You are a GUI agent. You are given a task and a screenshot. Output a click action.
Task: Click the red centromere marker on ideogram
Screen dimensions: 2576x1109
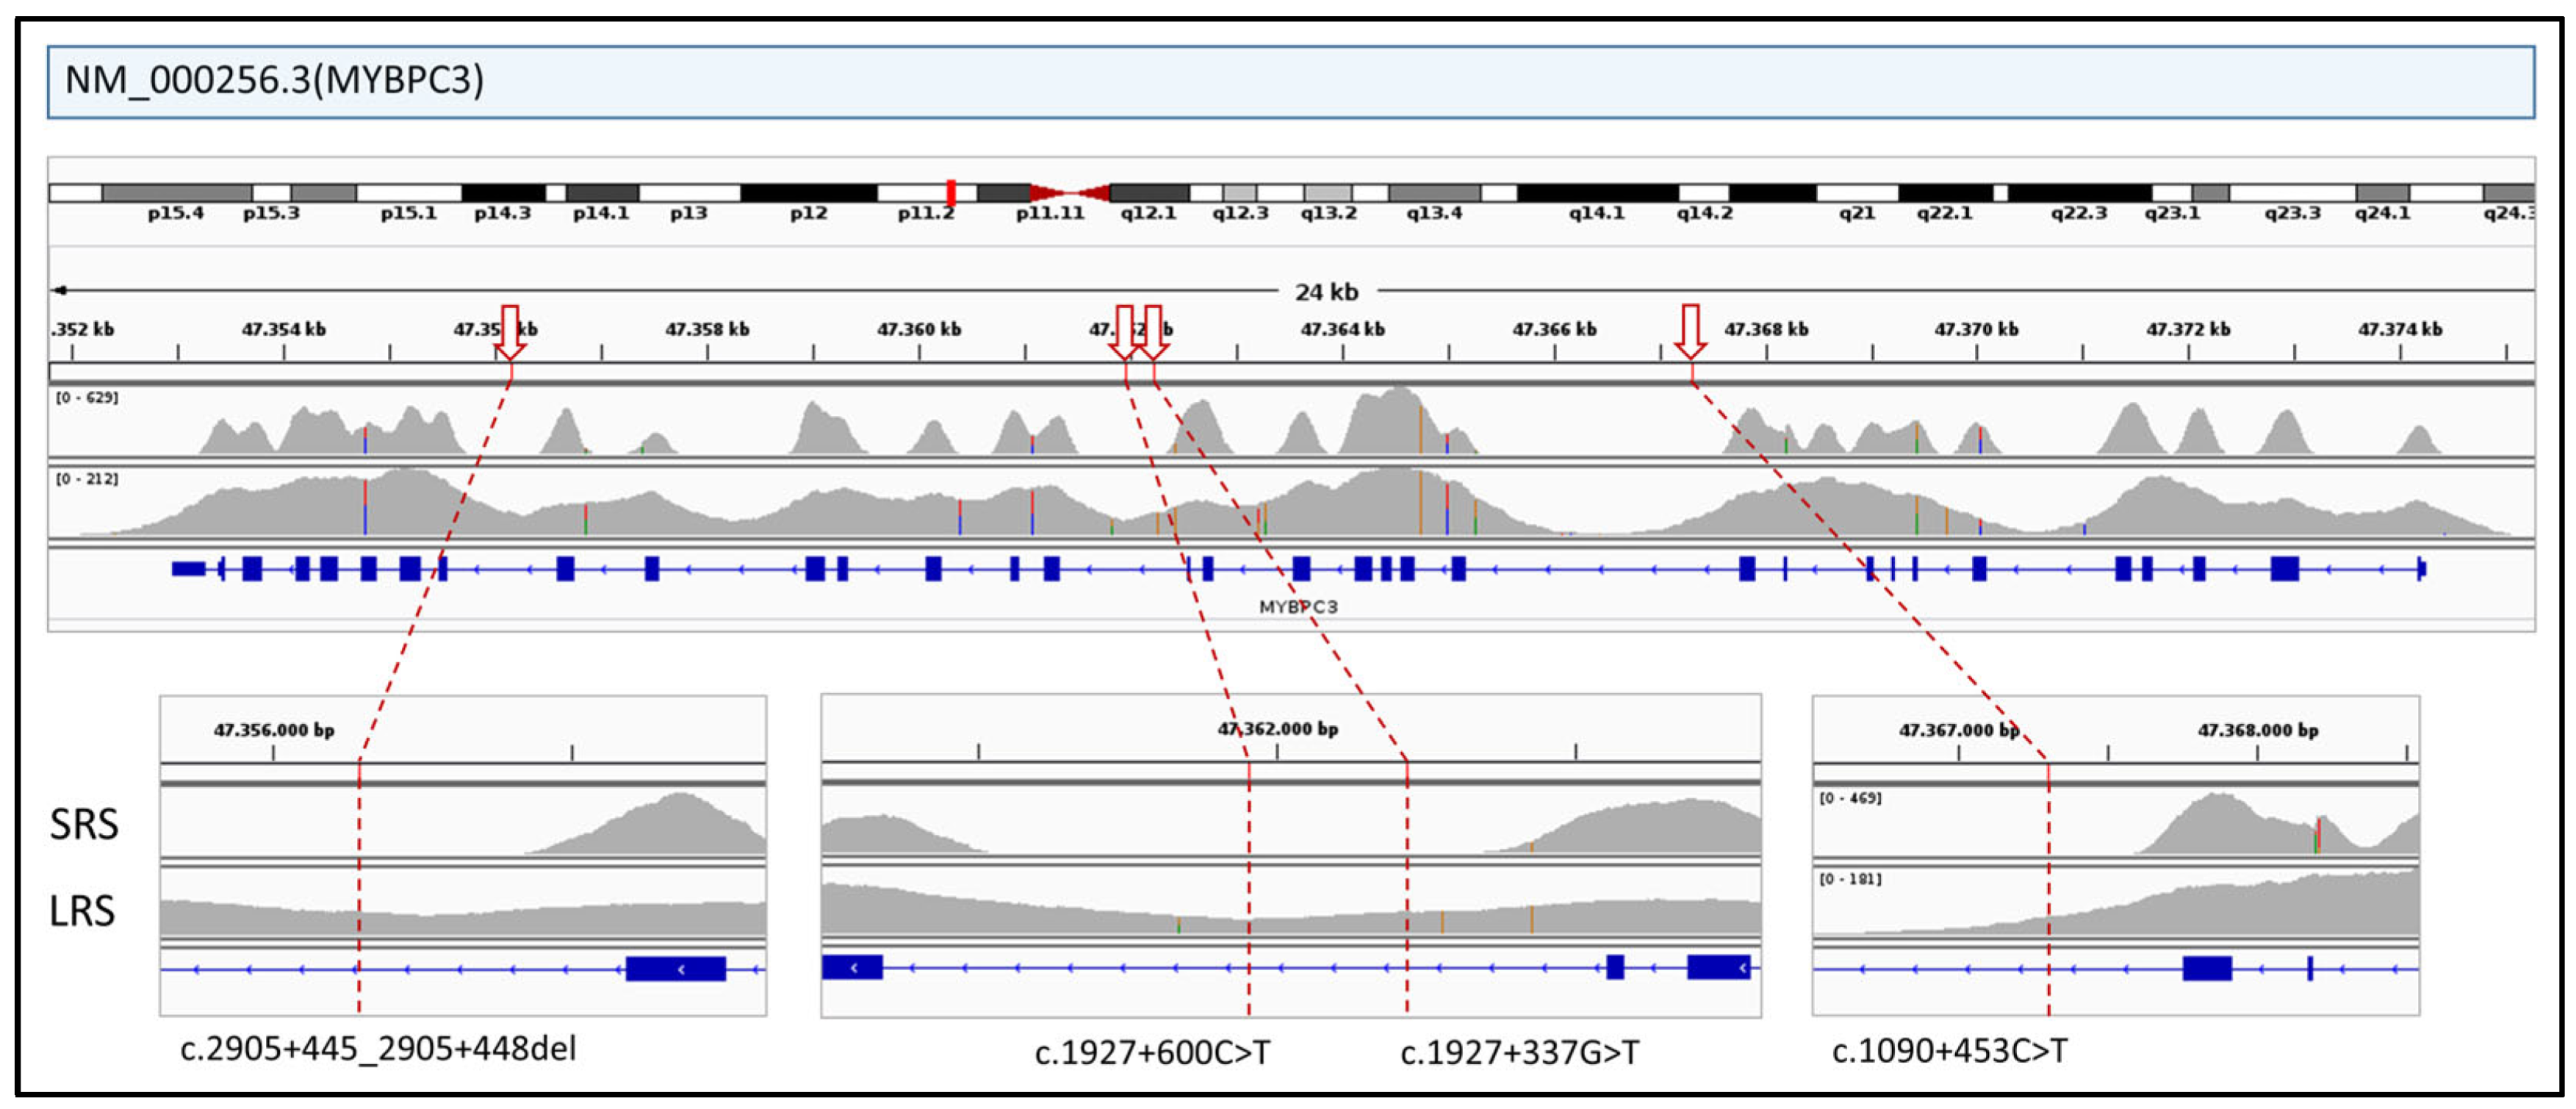[1070, 192]
